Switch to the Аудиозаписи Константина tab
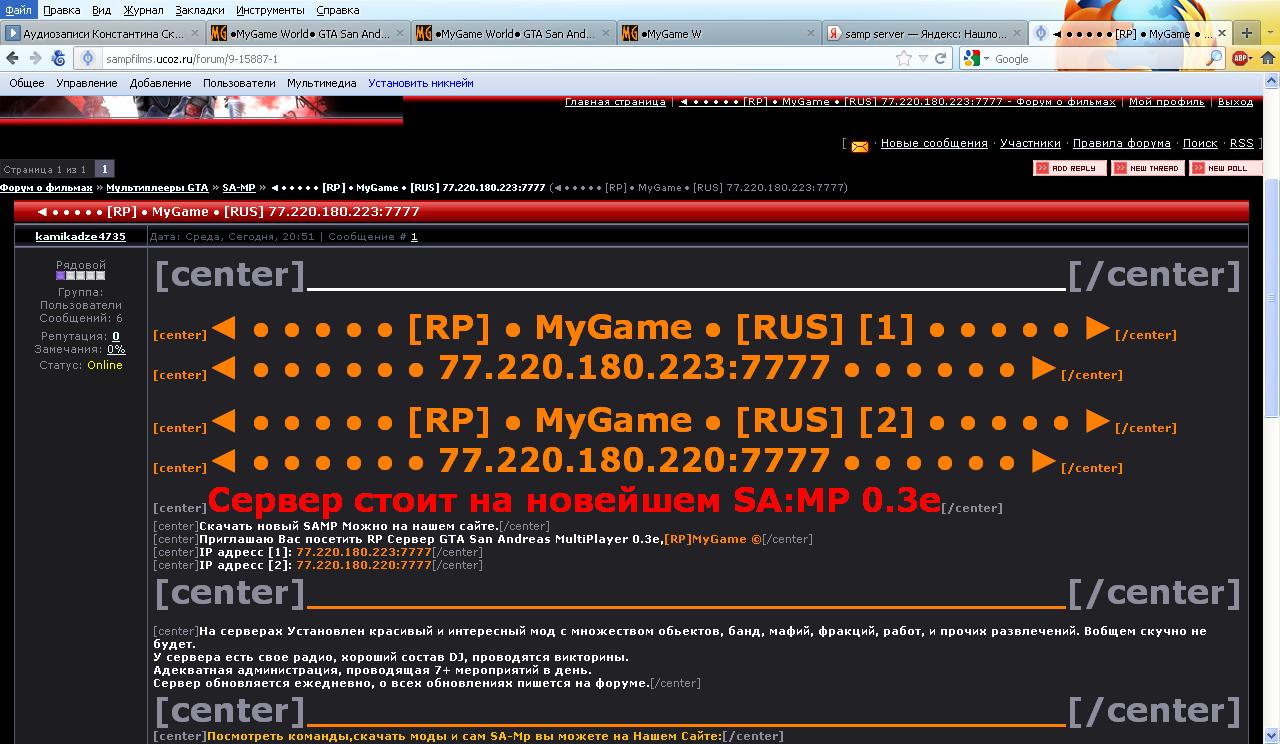 [103, 33]
